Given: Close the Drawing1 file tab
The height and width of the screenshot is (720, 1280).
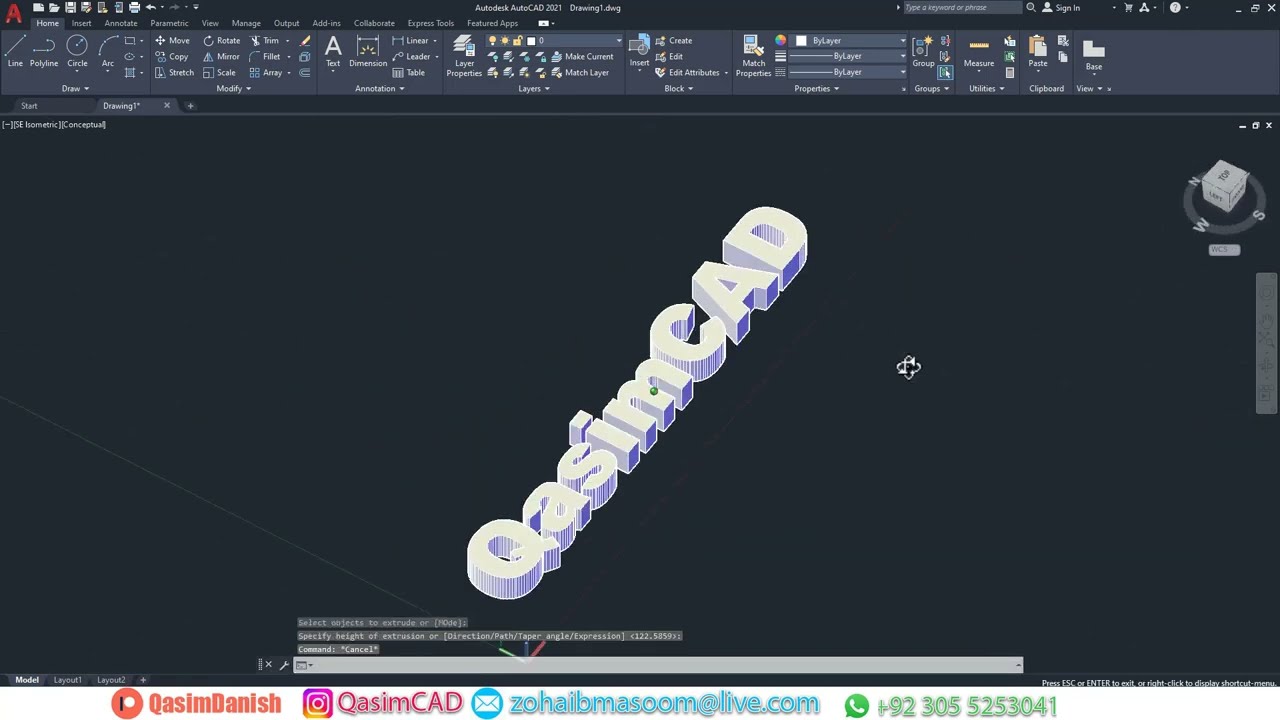Looking at the screenshot, I should coord(167,106).
